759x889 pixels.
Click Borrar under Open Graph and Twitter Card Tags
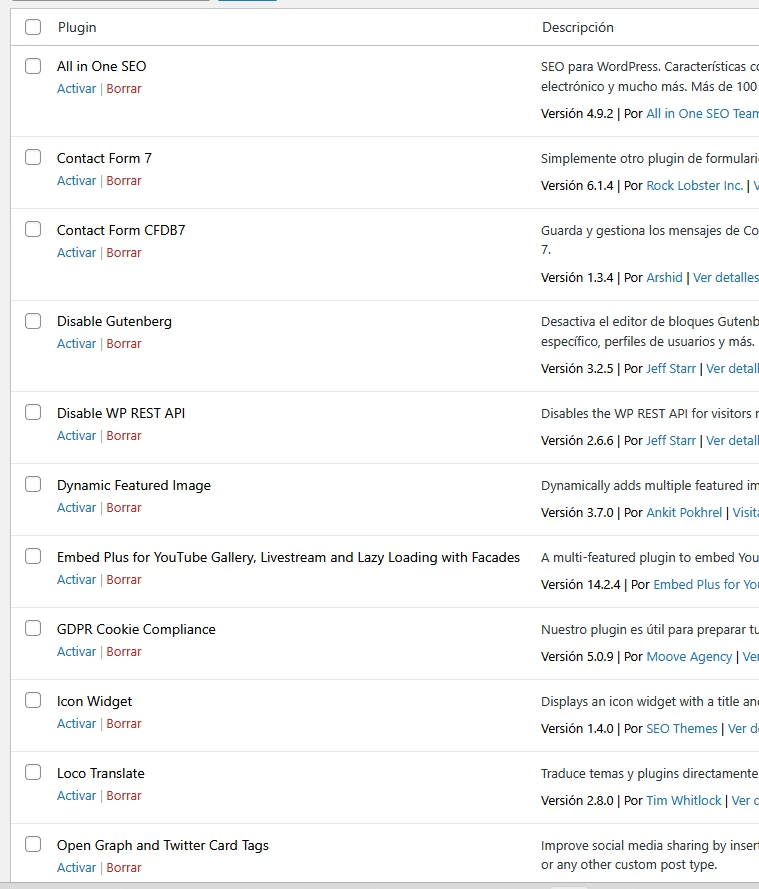(124, 867)
